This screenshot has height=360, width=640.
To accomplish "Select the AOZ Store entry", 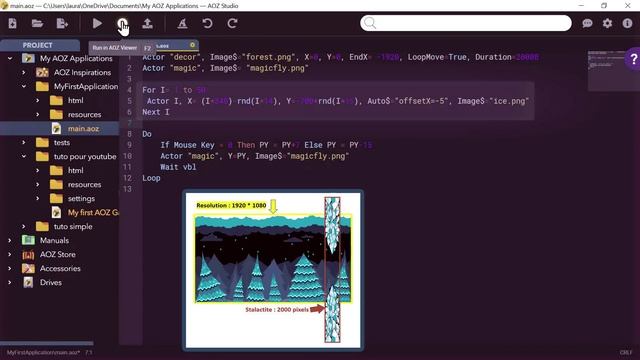I will tap(58, 254).
